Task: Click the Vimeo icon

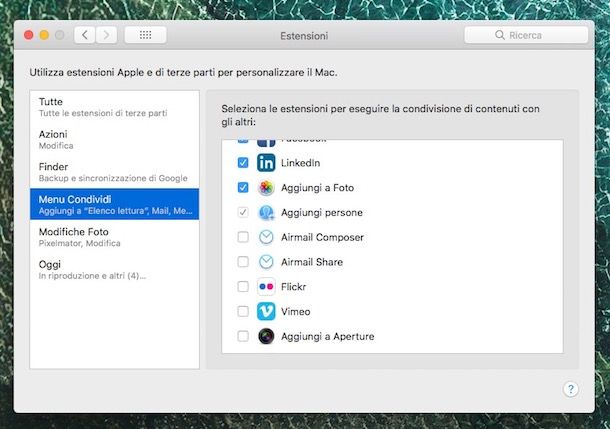Action: click(266, 312)
